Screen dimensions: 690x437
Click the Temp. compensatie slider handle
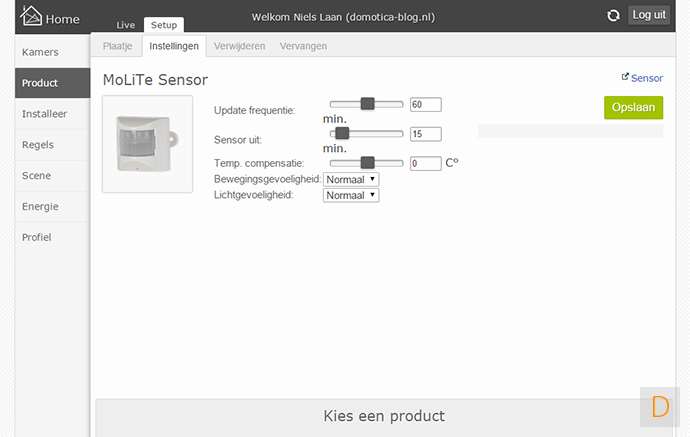click(367, 162)
